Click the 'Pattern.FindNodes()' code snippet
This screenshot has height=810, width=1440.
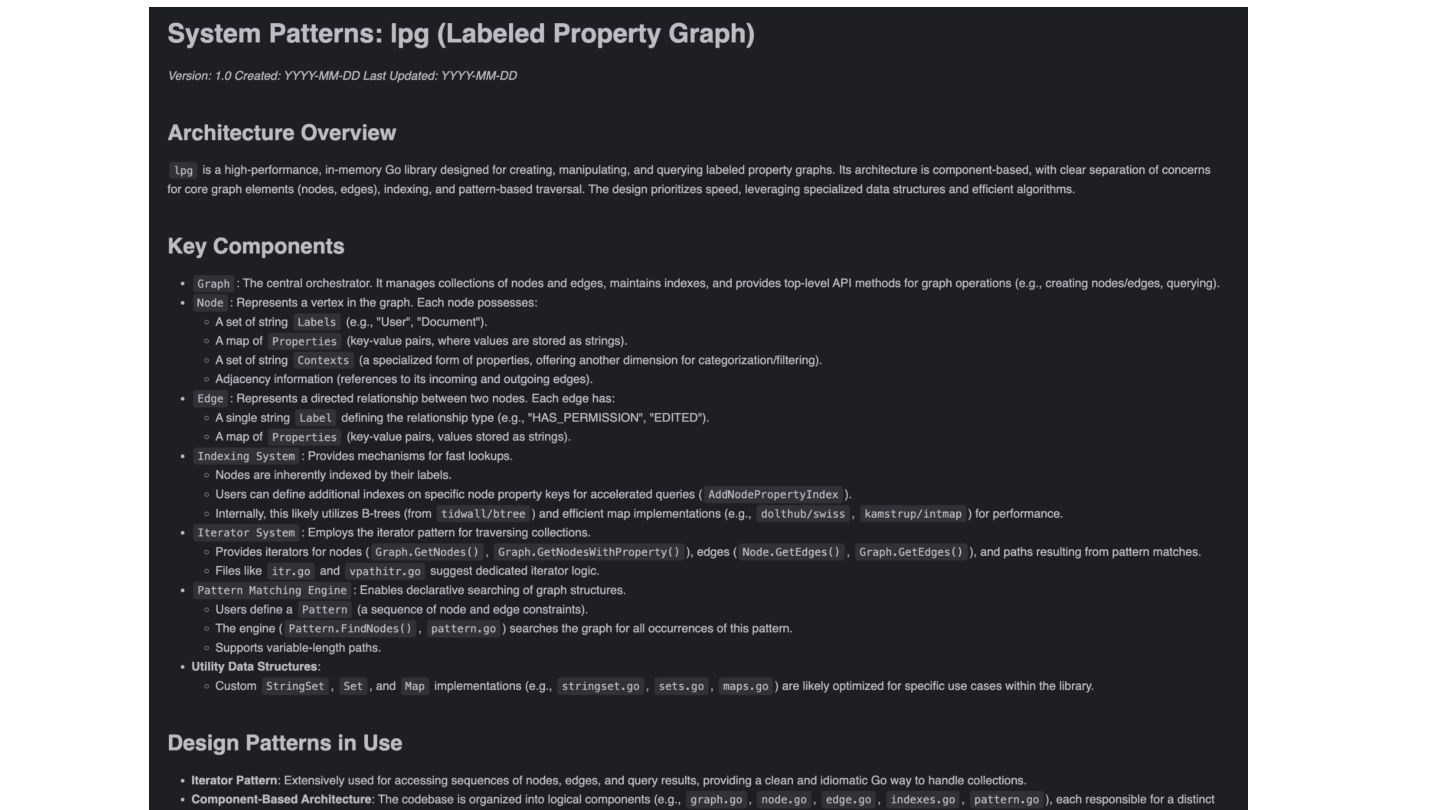(x=350, y=629)
